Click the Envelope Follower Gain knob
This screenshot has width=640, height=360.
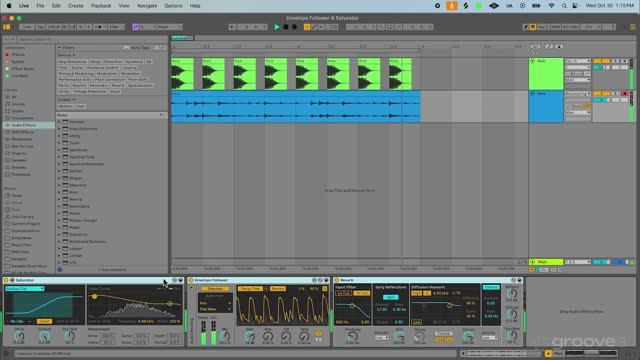coord(249,336)
